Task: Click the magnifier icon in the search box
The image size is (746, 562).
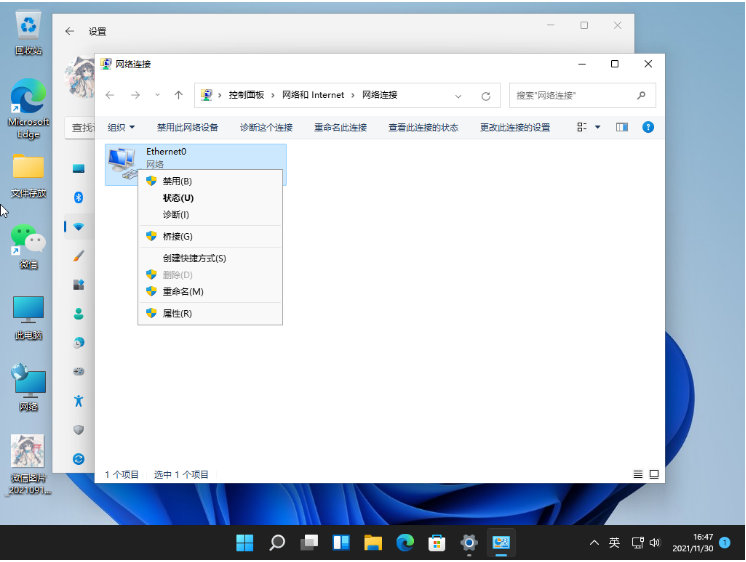Action: click(641, 95)
